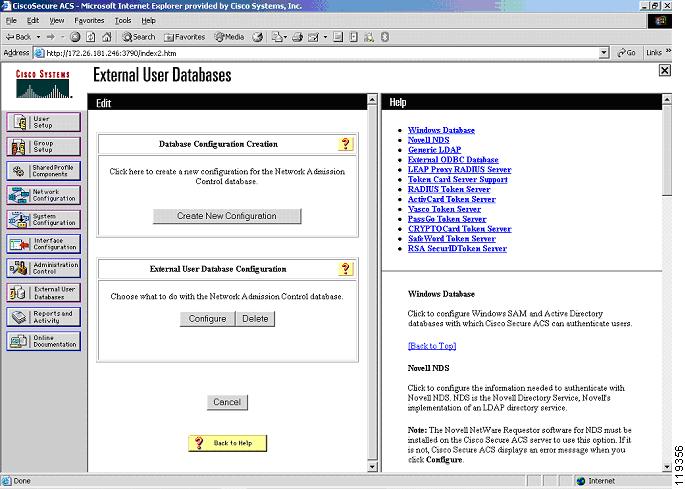
Task: Open Online Documentation in the sidebar
Action: point(44,341)
